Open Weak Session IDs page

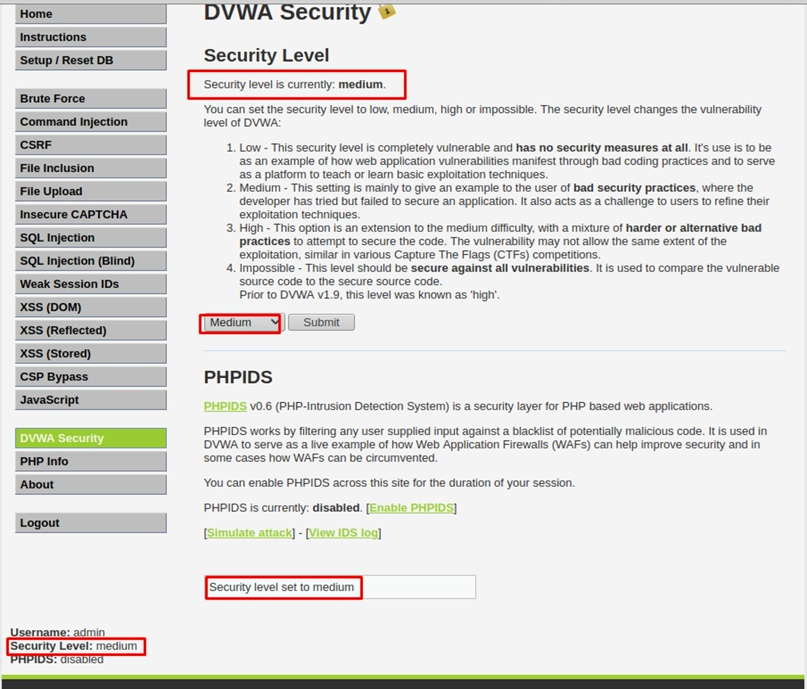point(91,284)
